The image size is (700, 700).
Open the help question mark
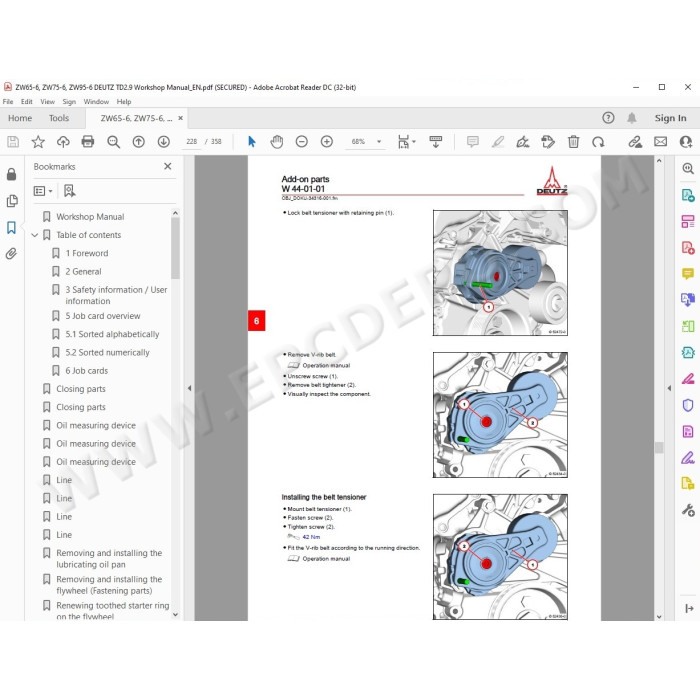(608, 118)
